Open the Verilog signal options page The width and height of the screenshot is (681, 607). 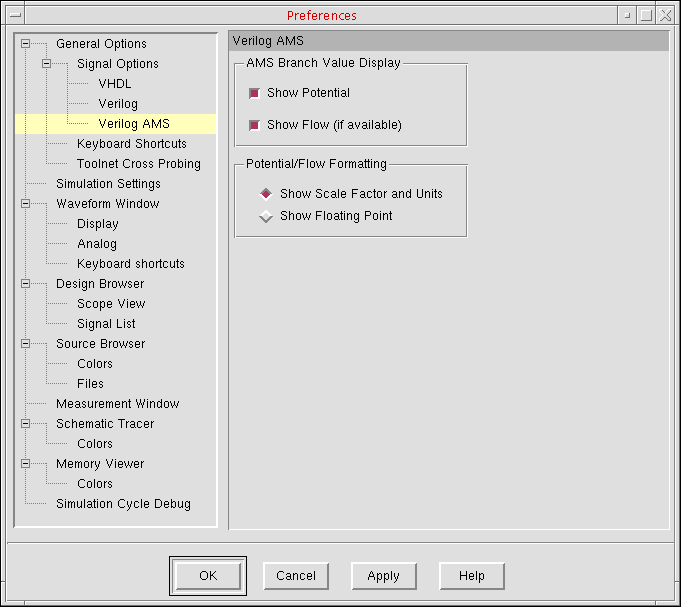[118, 104]
